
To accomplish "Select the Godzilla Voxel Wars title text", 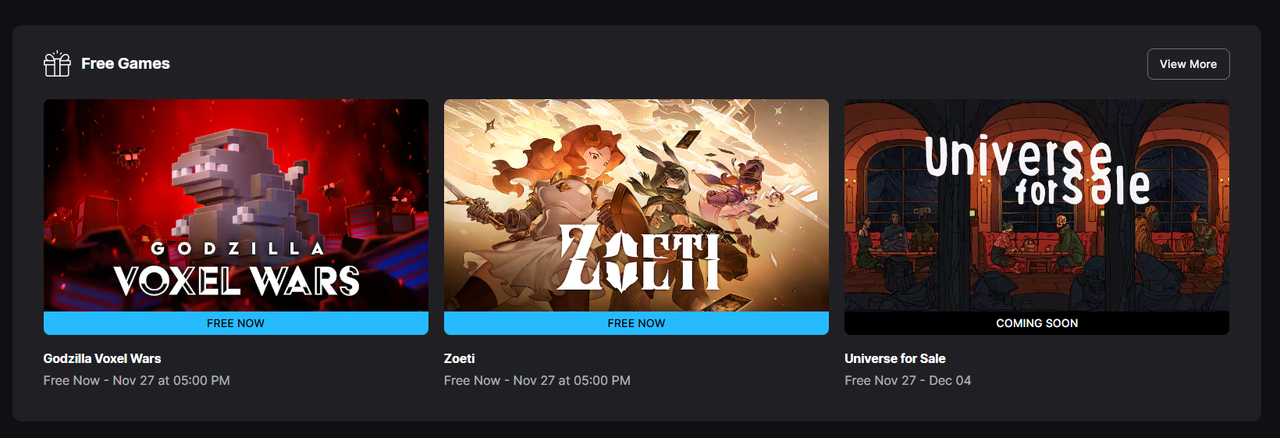I will tap(102, 358).
